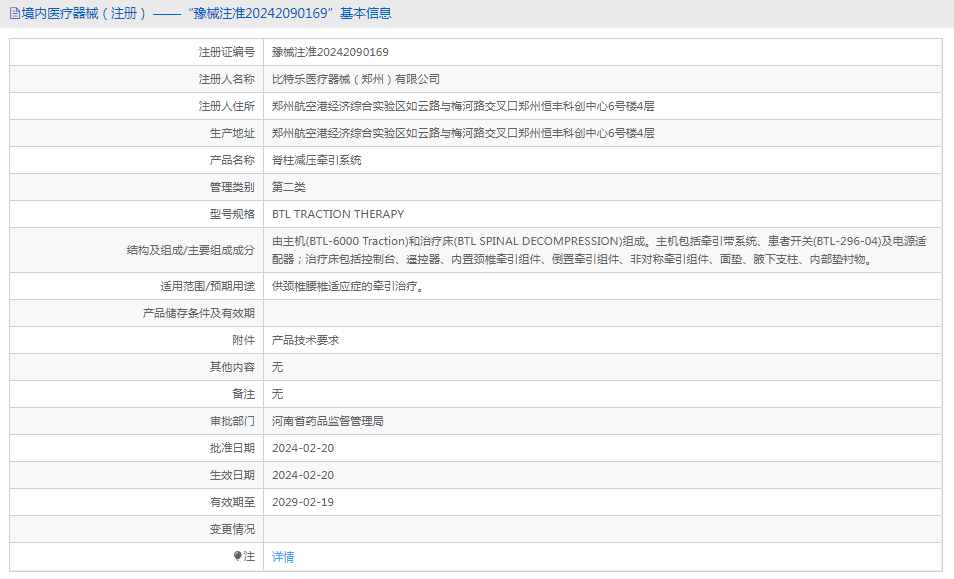
Task: Click the 批准日期 label
Action: pyautogui.click(x=232, y=448)
